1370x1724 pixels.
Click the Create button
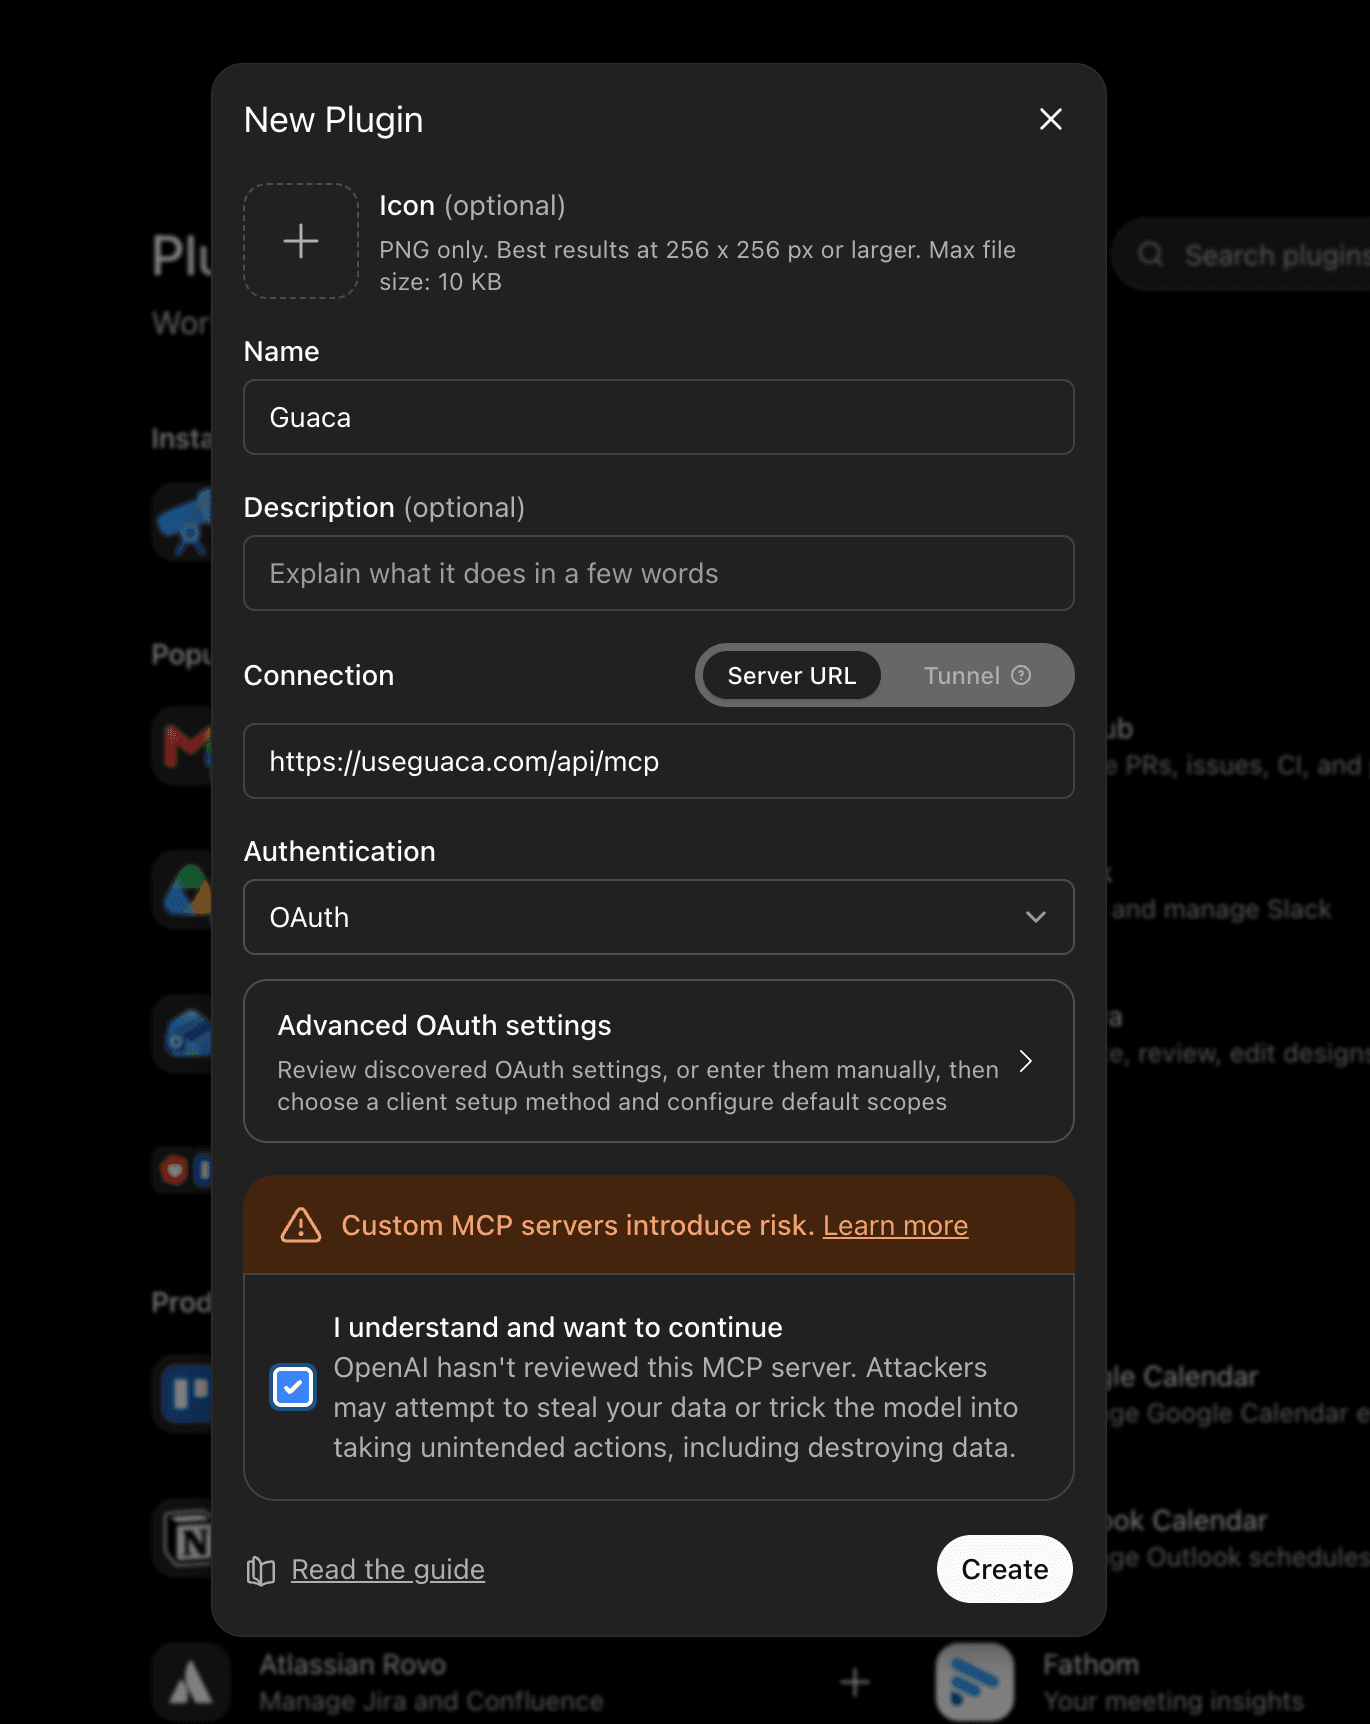click(x=1005, y=1569)
